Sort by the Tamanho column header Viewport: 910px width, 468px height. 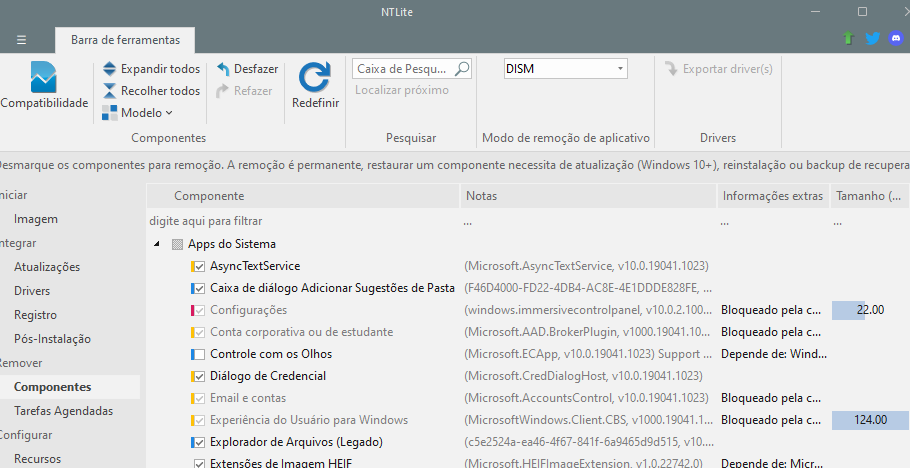[x=870, y=196]
